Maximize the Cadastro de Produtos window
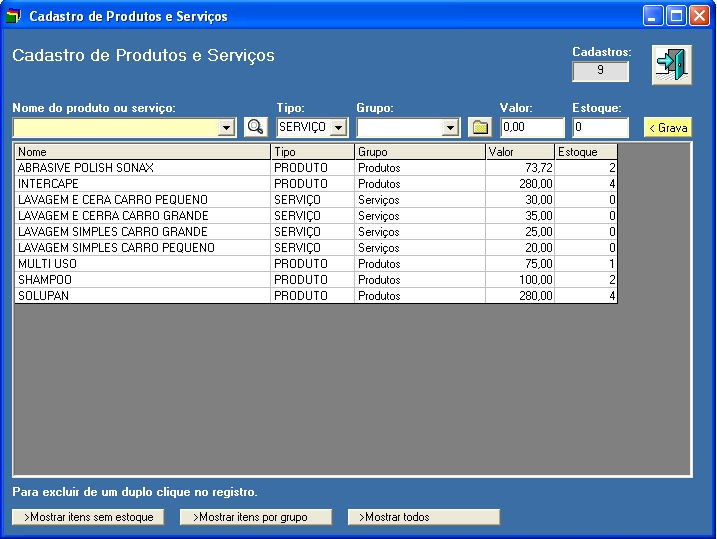Screen dimensions: 717x539 [x=676, y=16]
